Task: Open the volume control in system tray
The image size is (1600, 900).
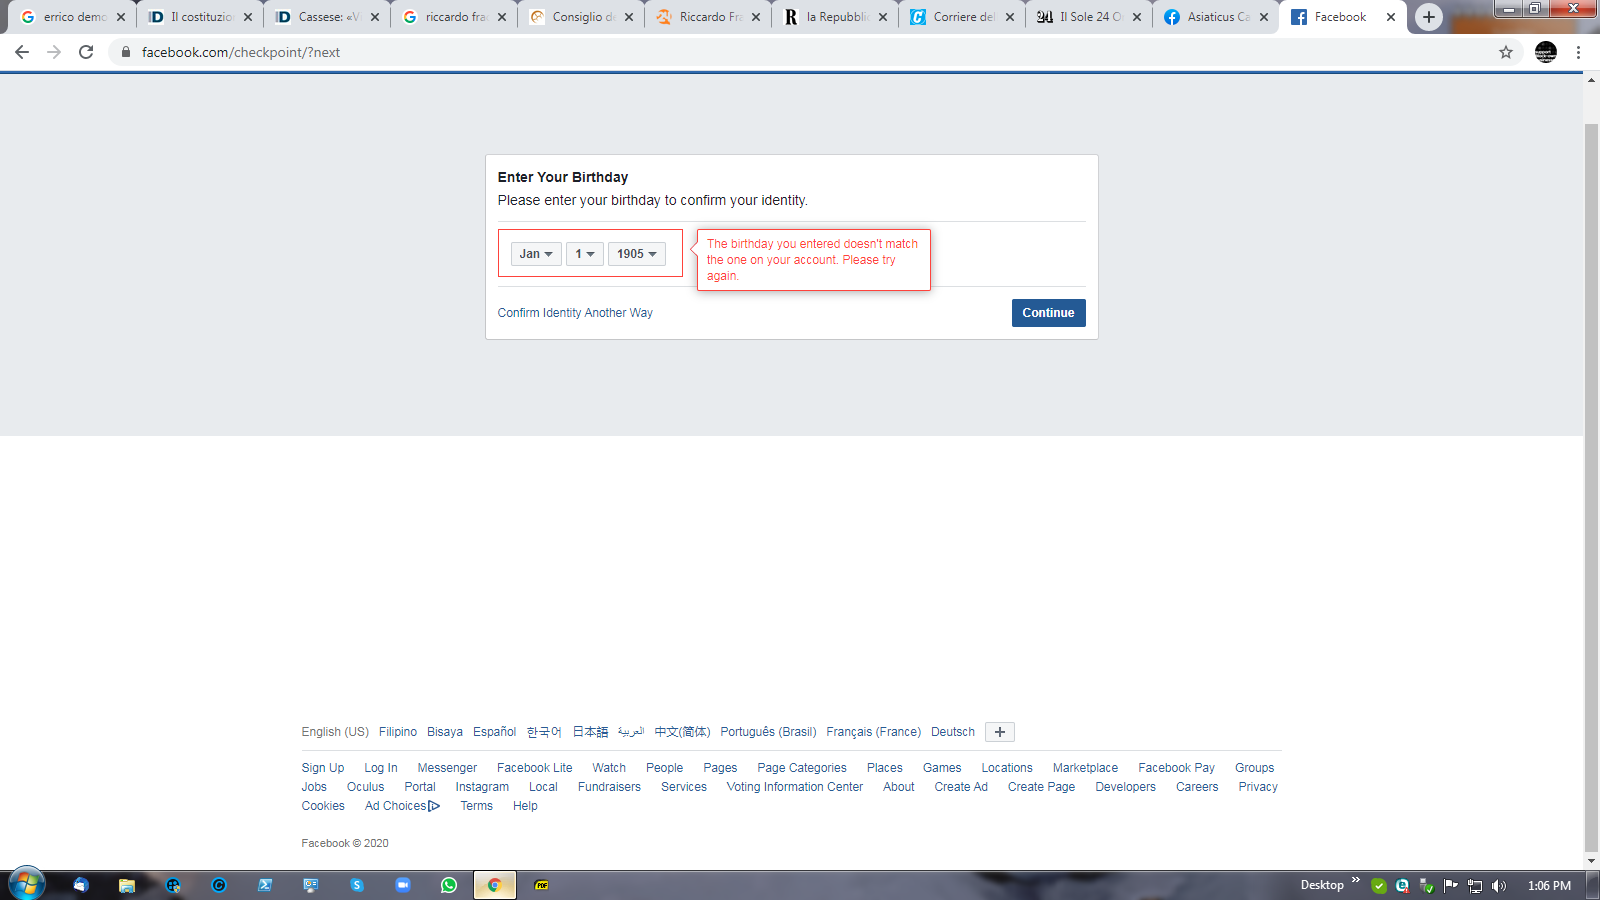Action: (1499, 886)
